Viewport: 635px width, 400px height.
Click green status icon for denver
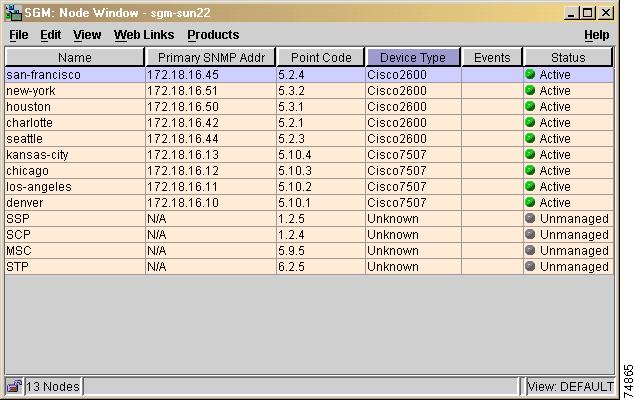coord(530,202)
